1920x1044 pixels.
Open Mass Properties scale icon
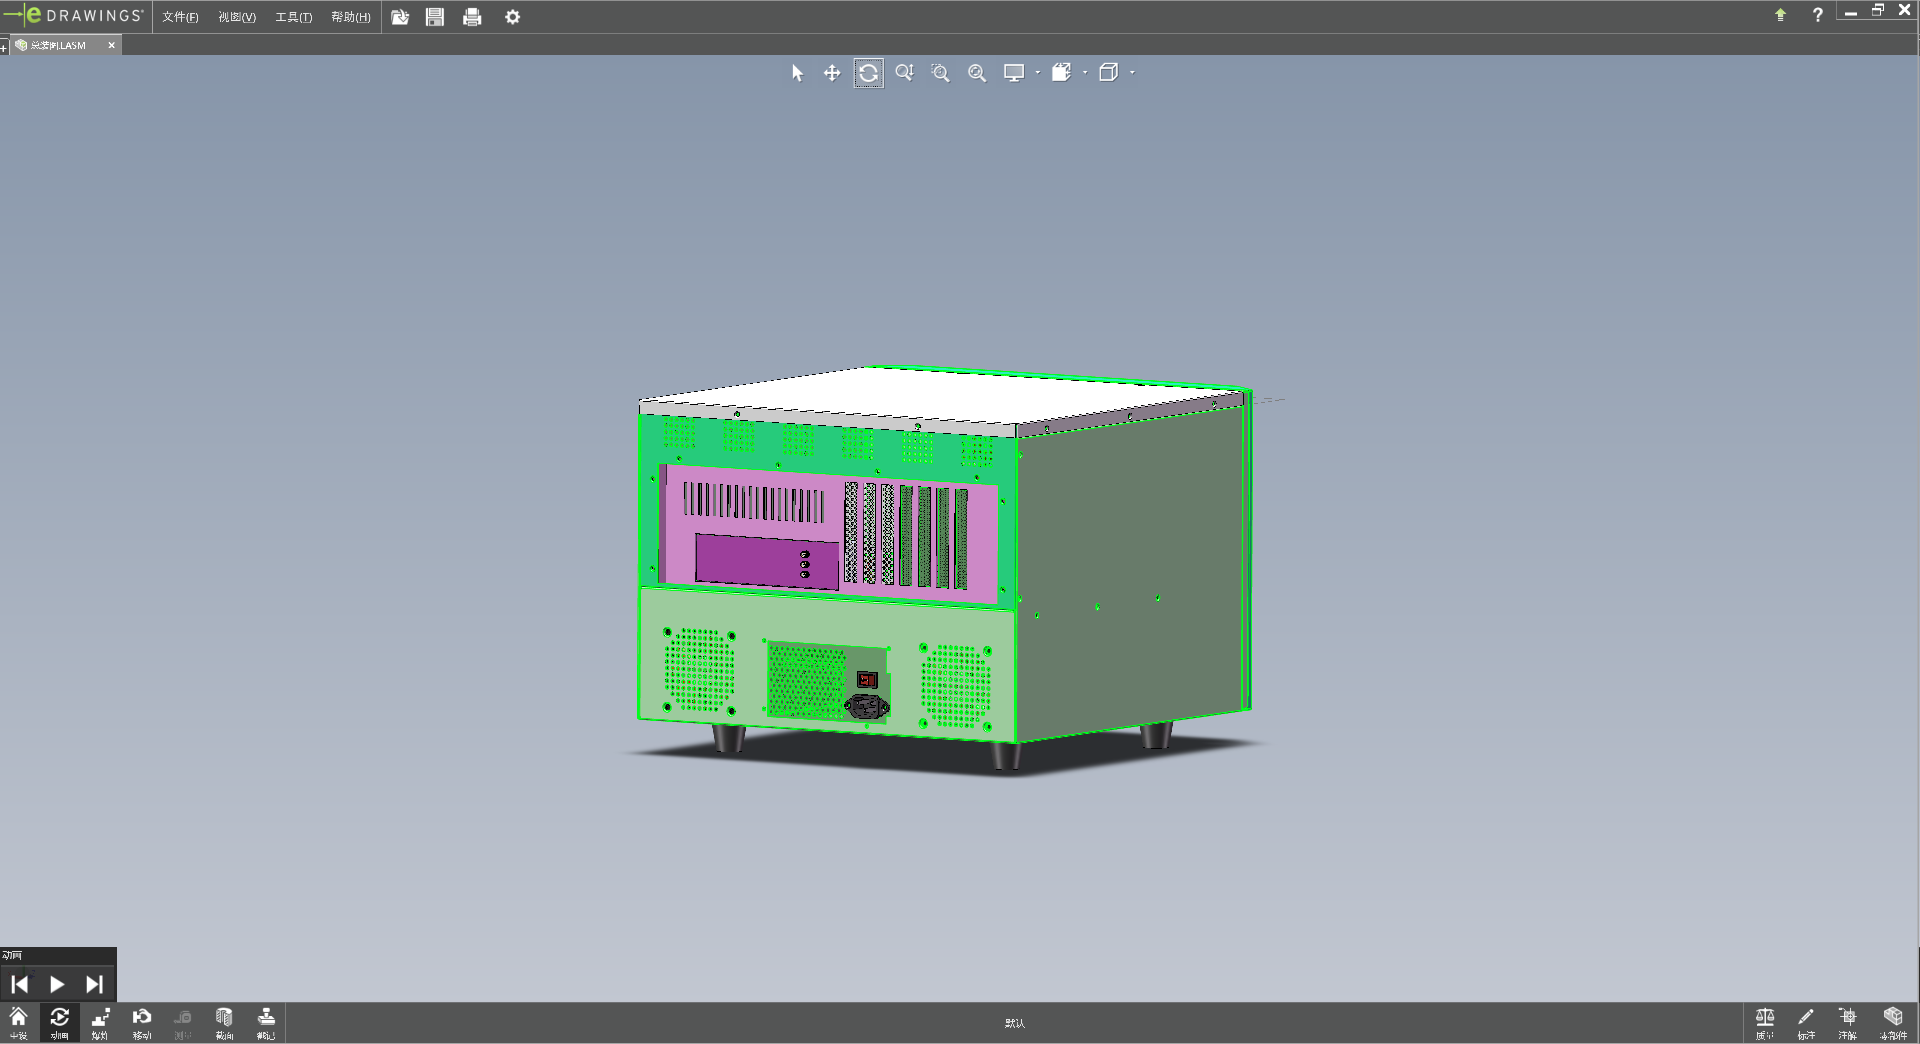tap(1765, 1022)
